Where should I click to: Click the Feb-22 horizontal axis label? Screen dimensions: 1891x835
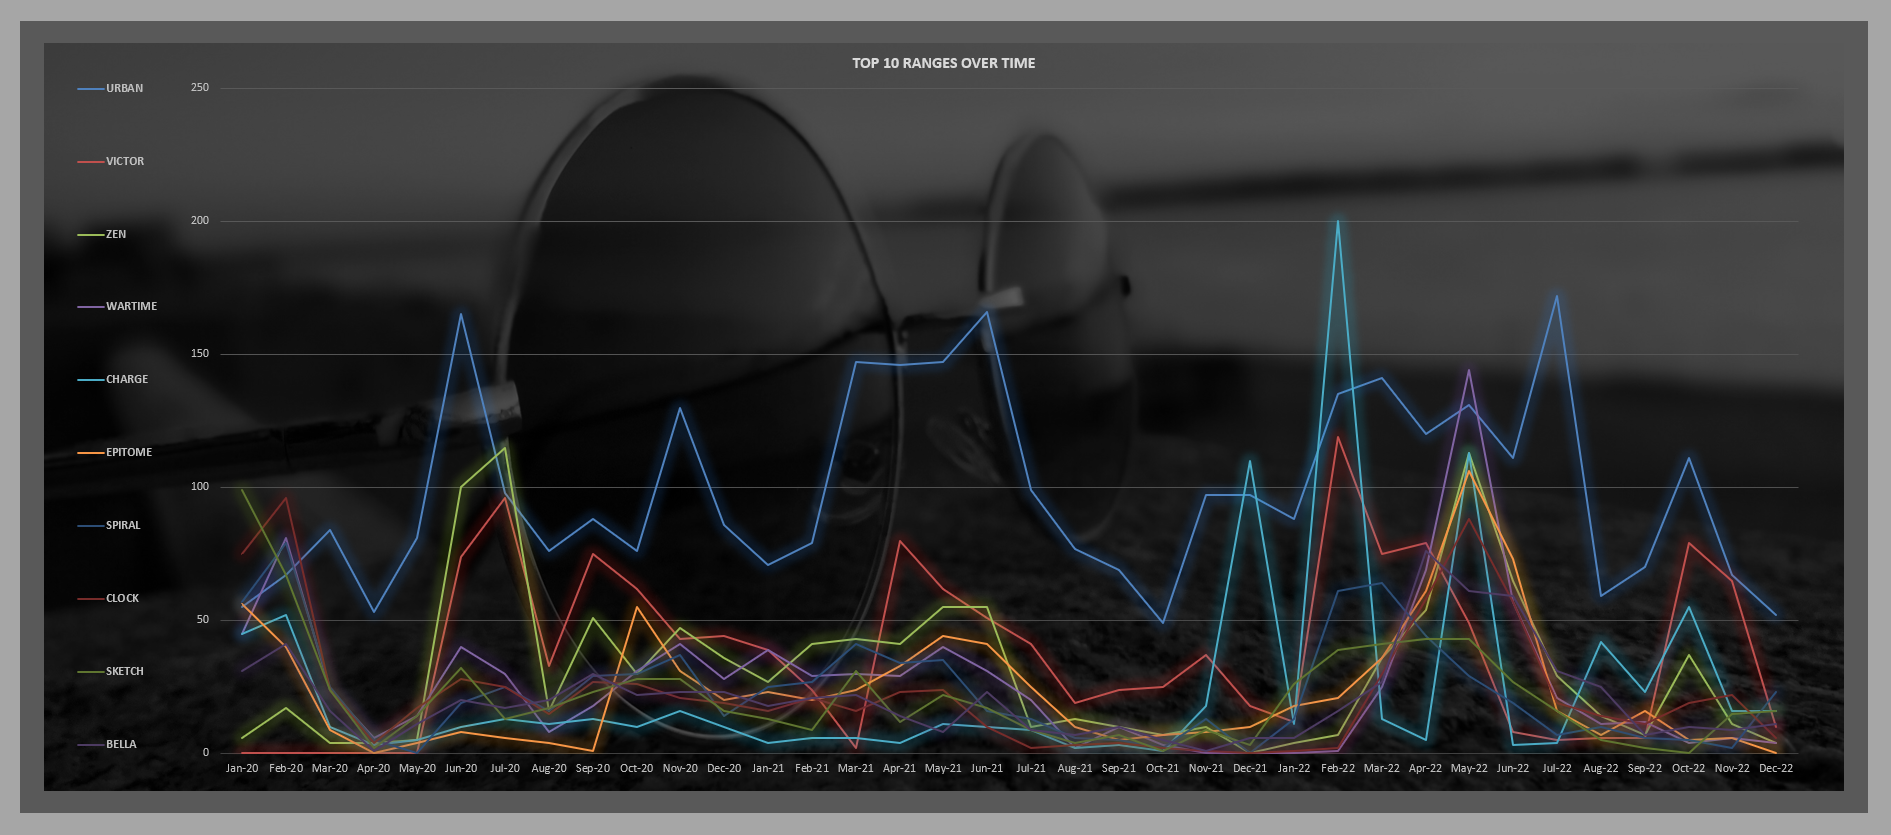pyautogui.click(x=1338, y=768)
